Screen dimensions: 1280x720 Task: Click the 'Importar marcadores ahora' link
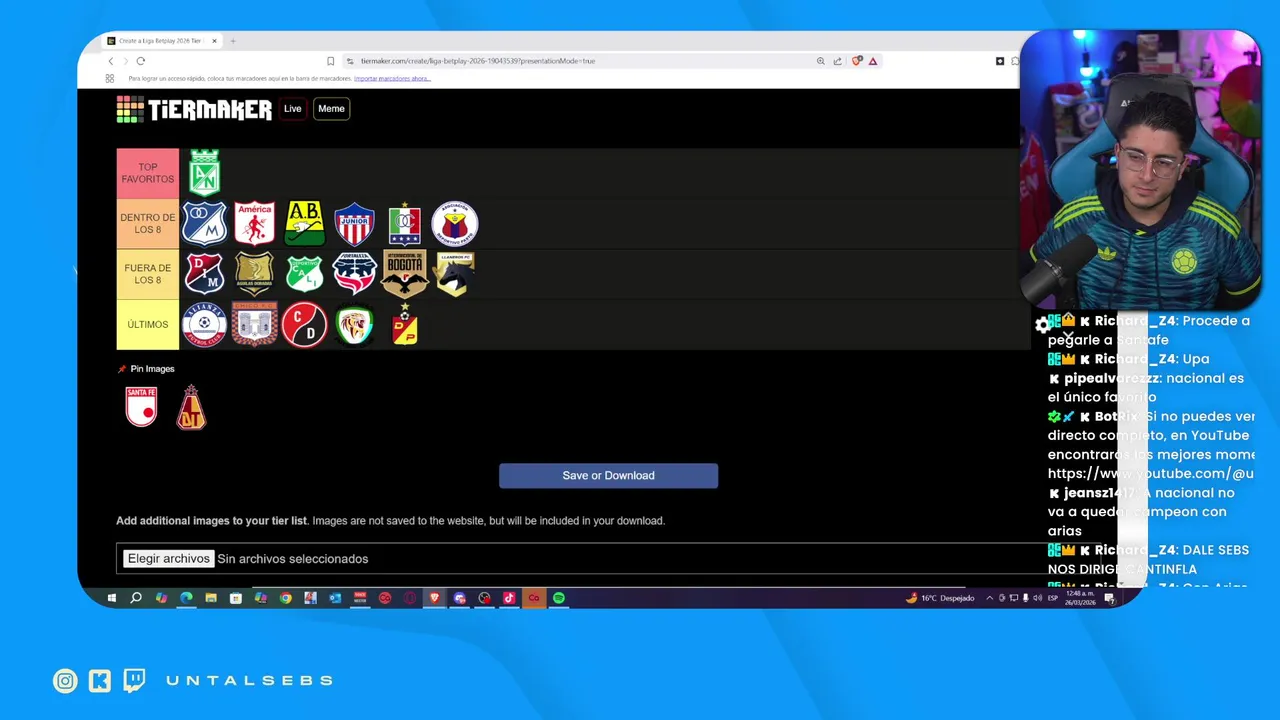coord(392,78)
